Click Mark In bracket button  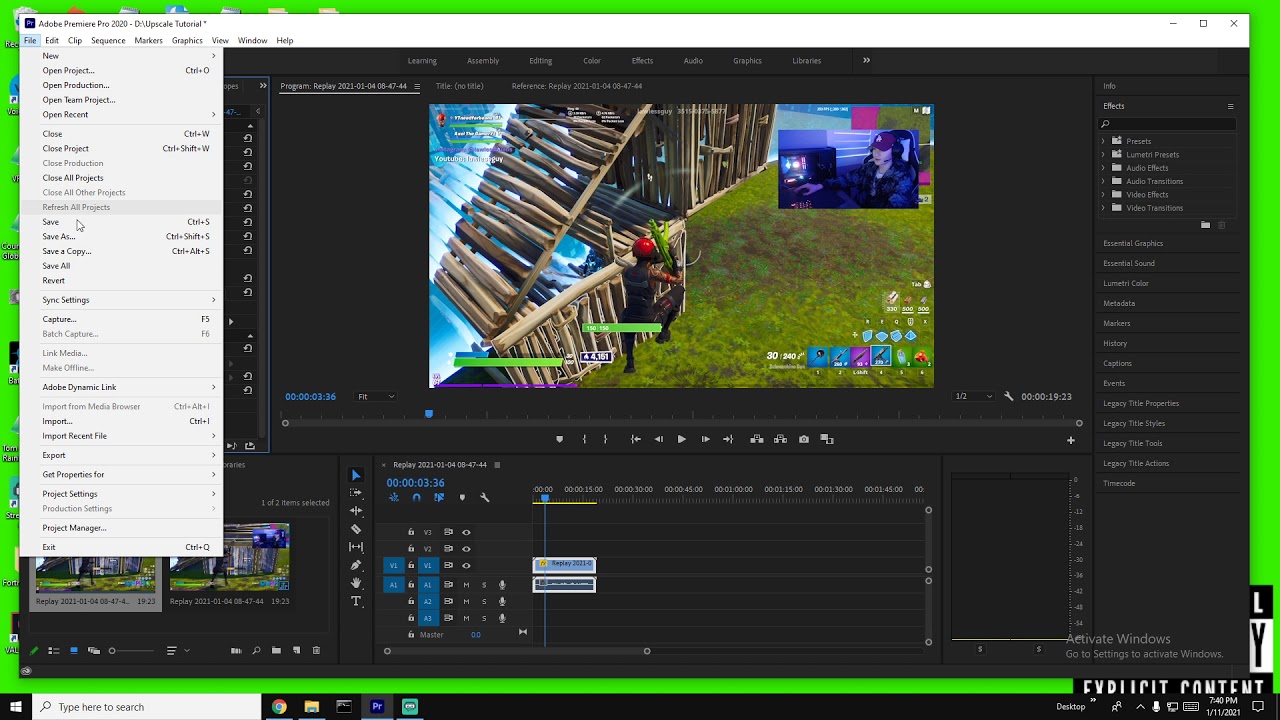(584, 439)
